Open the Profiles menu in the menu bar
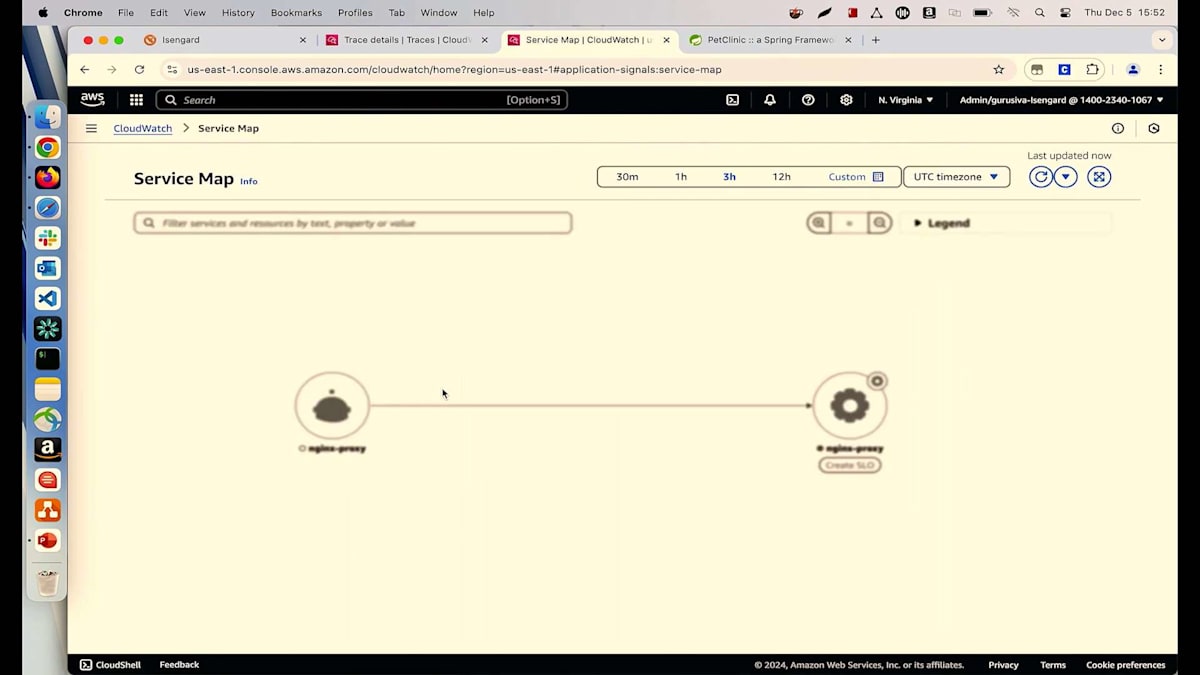This screenshot has width=1200, height=675. [x=355, y=13]
